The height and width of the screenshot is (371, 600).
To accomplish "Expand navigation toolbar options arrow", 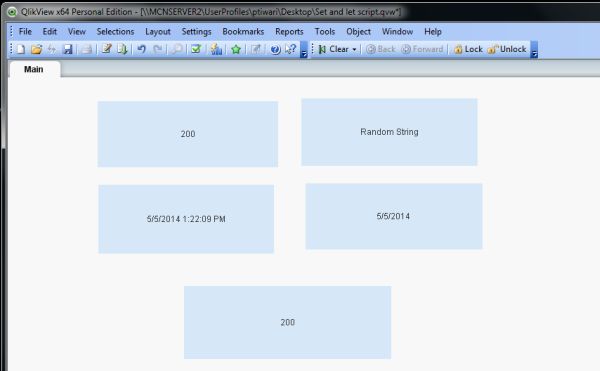I will [534, 49].
